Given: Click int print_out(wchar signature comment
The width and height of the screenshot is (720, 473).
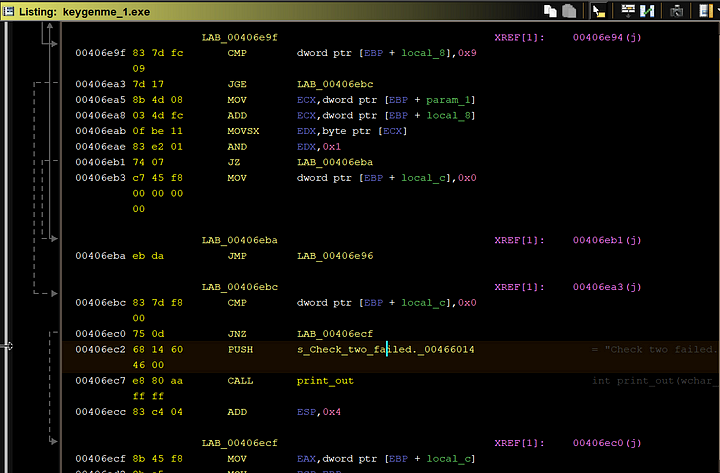Looking at the screenshot, I should (653, 381).
